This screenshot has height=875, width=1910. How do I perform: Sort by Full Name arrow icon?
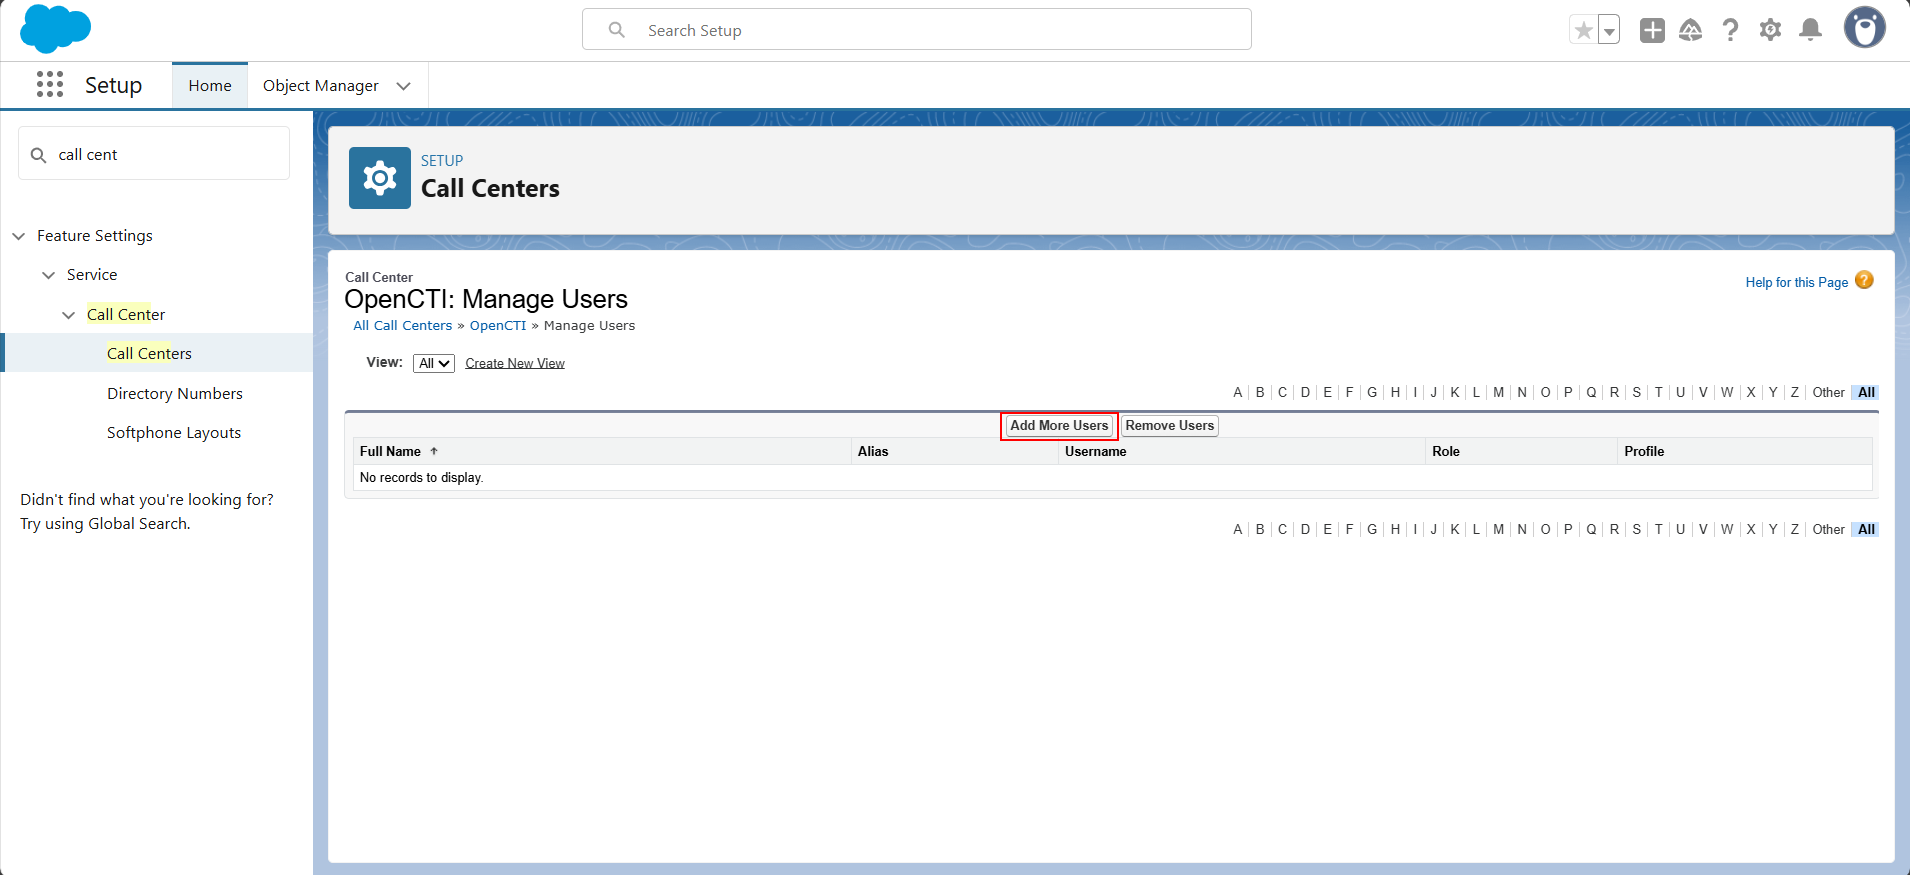point(434,451)
